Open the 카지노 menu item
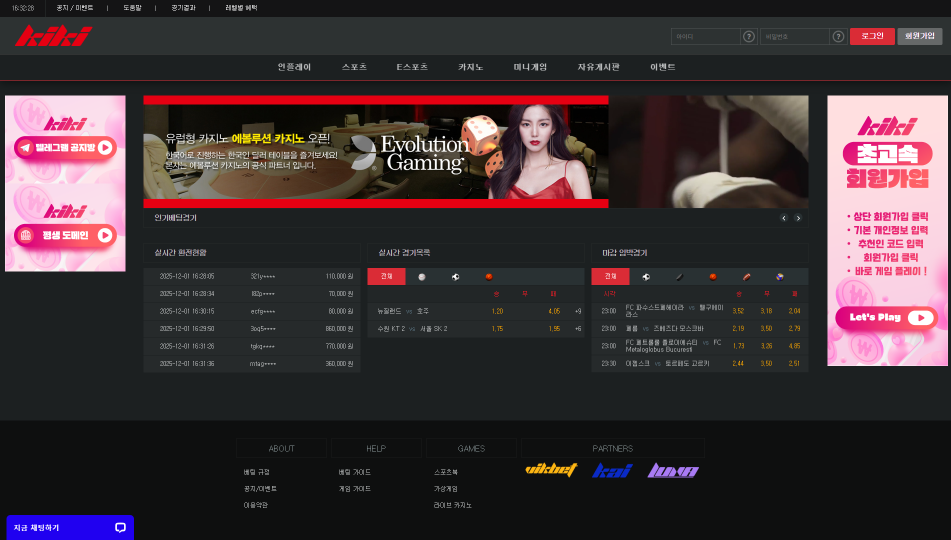 [x=470, y=67]
